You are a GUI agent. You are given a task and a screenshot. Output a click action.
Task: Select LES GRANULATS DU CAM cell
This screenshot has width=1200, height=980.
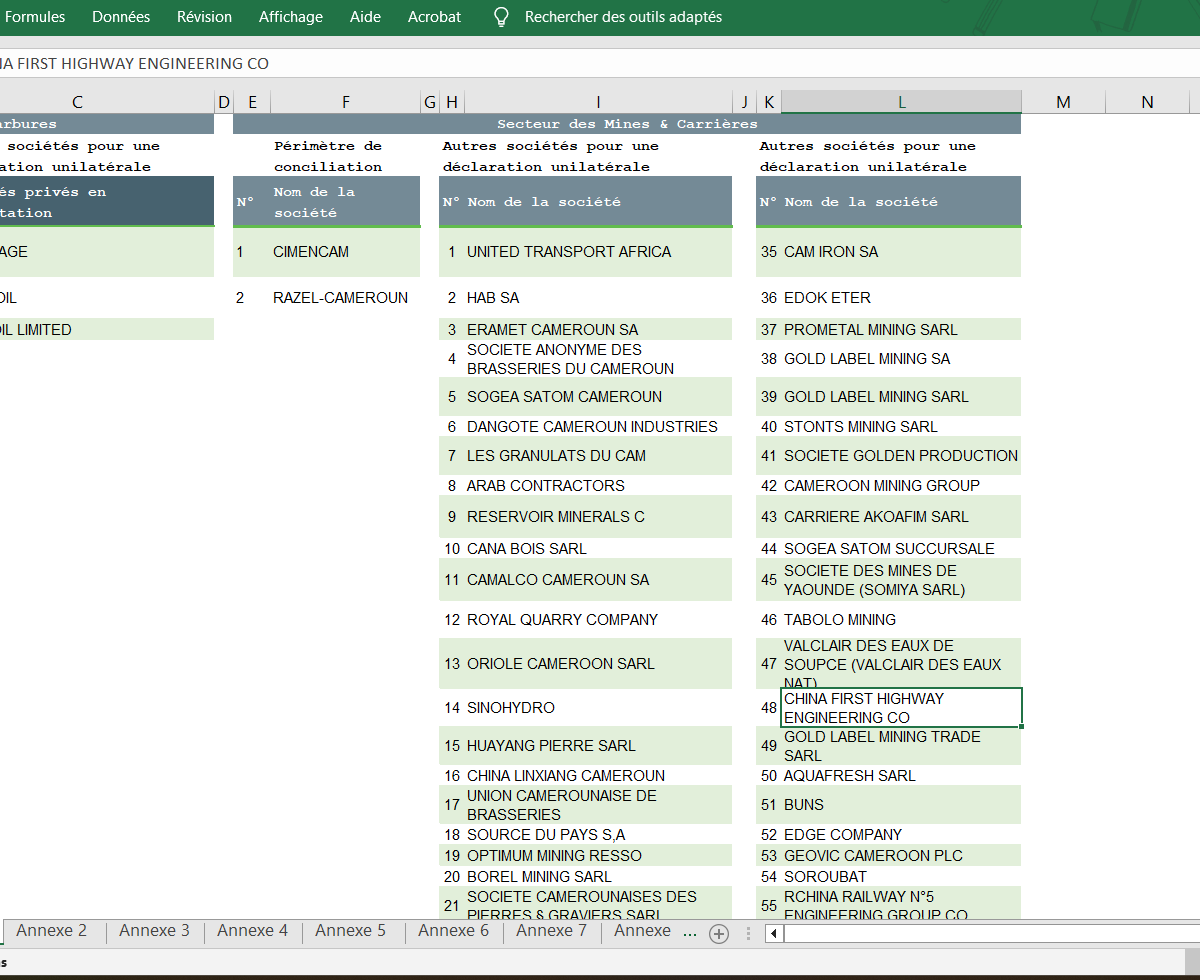coord(598,456)
